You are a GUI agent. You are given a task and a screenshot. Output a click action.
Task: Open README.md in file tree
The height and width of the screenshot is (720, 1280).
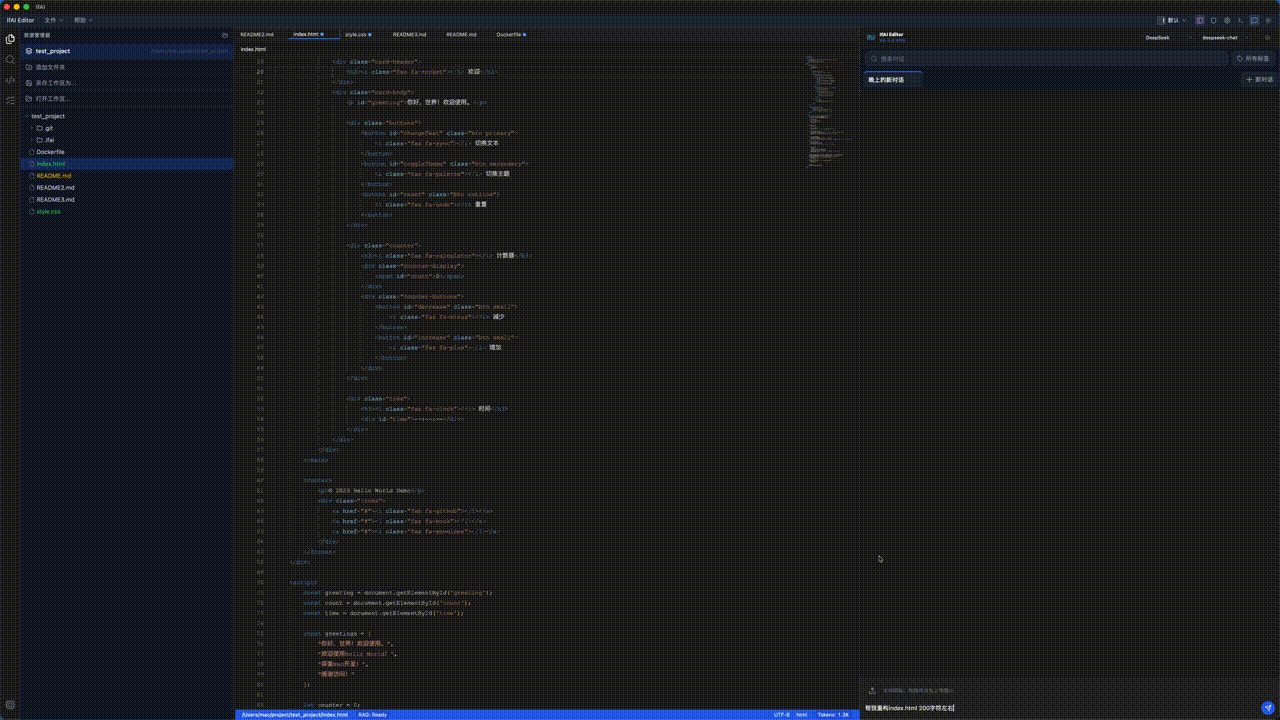(x=54, y=176)
